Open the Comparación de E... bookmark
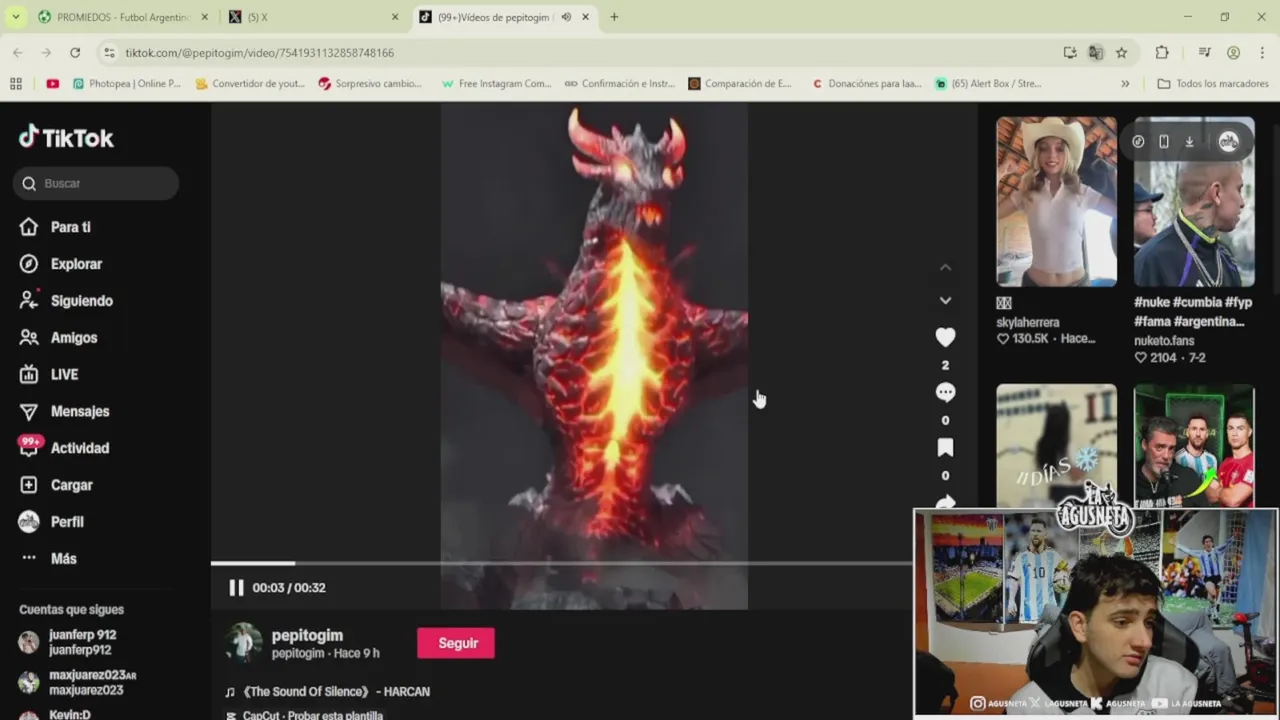The width and height of the screenshot is (1280, 720). tap(740, 84)
